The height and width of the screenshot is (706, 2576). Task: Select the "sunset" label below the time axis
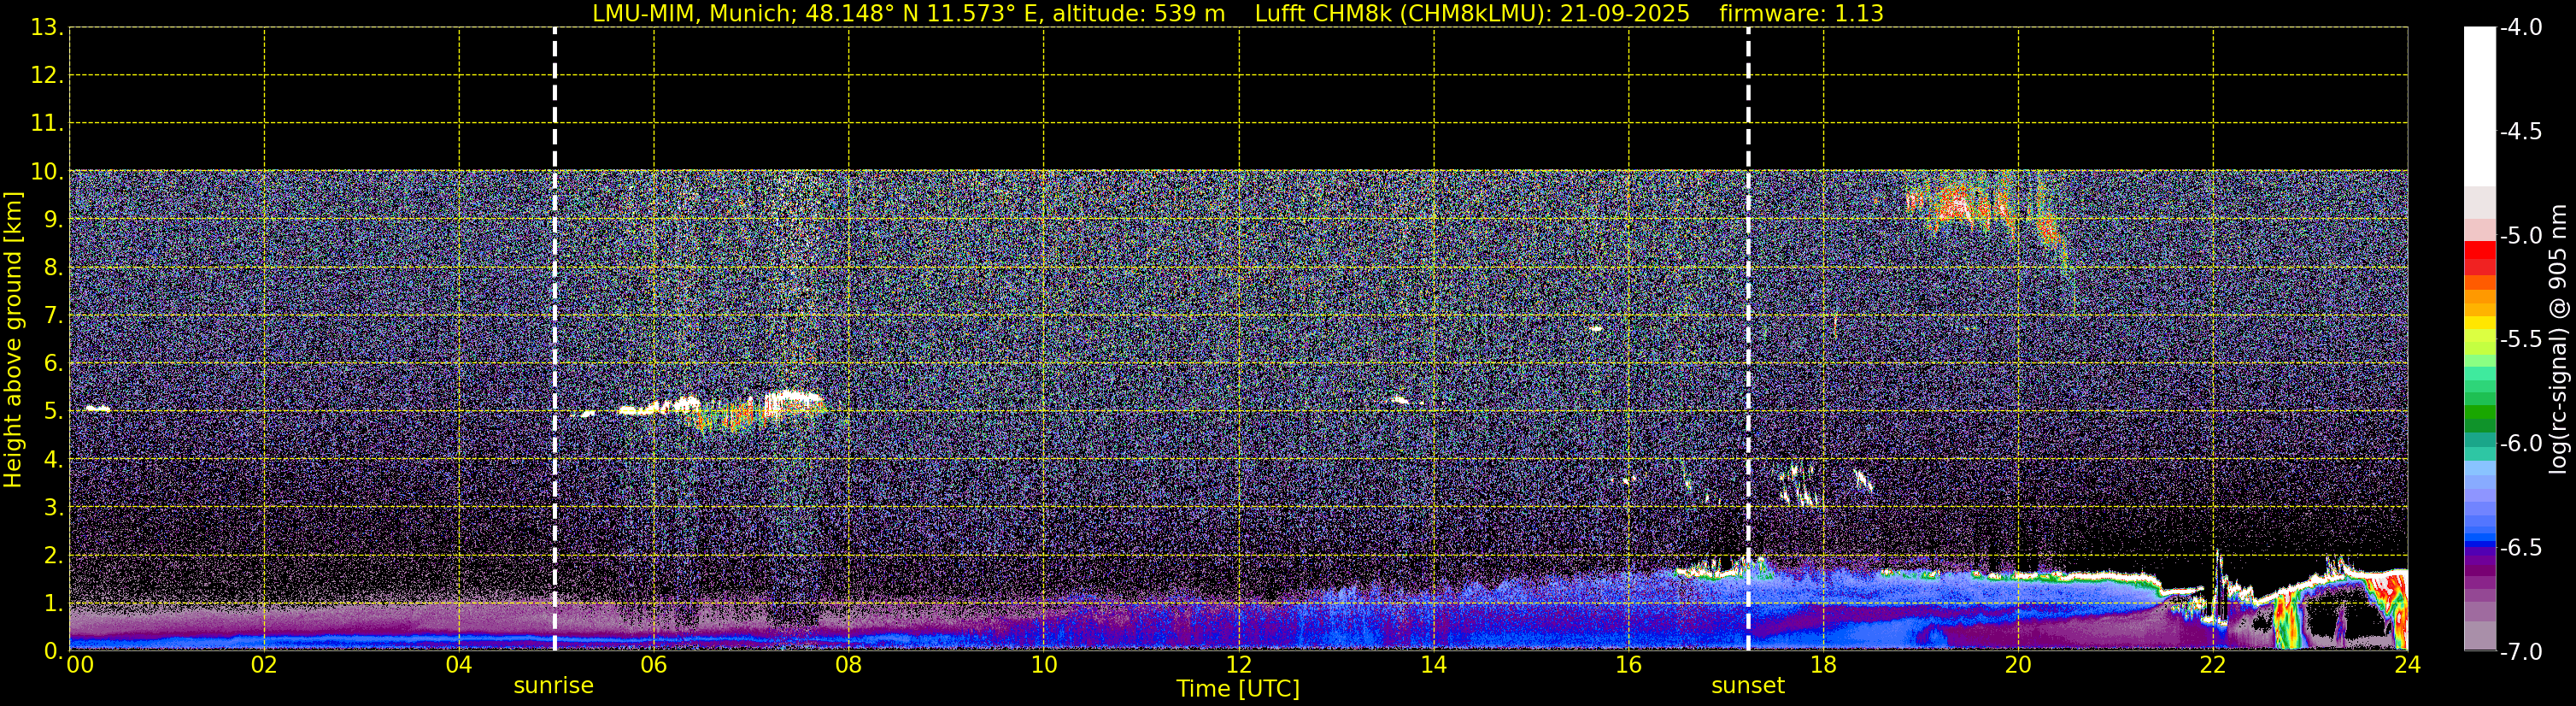coord(1748,686)
